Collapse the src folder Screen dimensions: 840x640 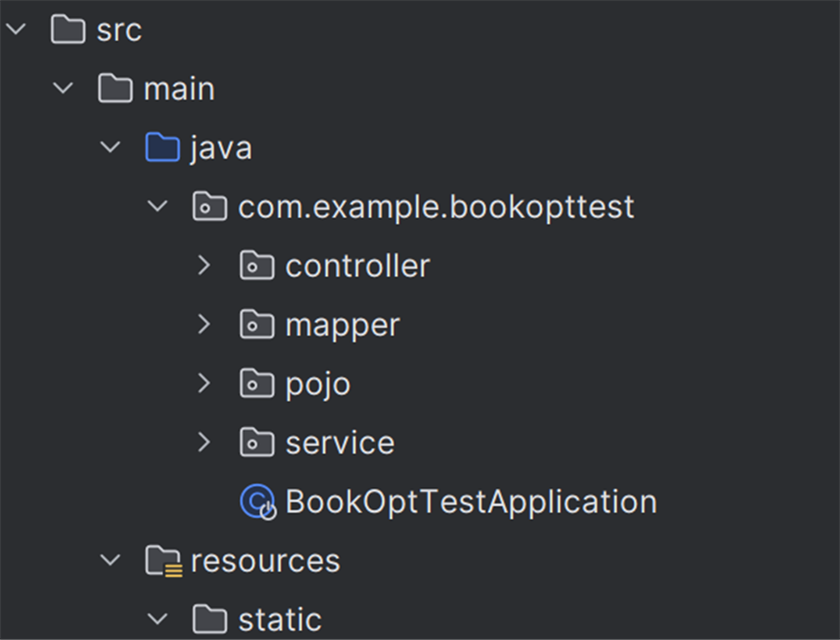click(16, 29)
